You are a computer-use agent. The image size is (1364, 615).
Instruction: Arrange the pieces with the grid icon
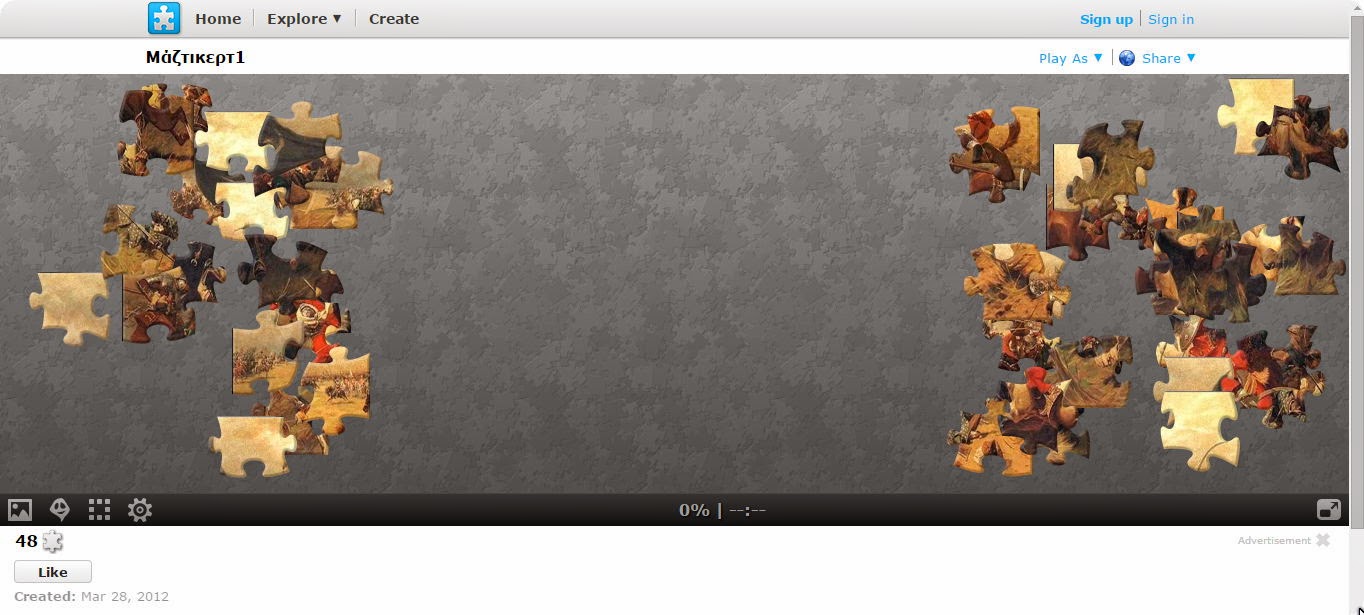[x=99, y=510]
